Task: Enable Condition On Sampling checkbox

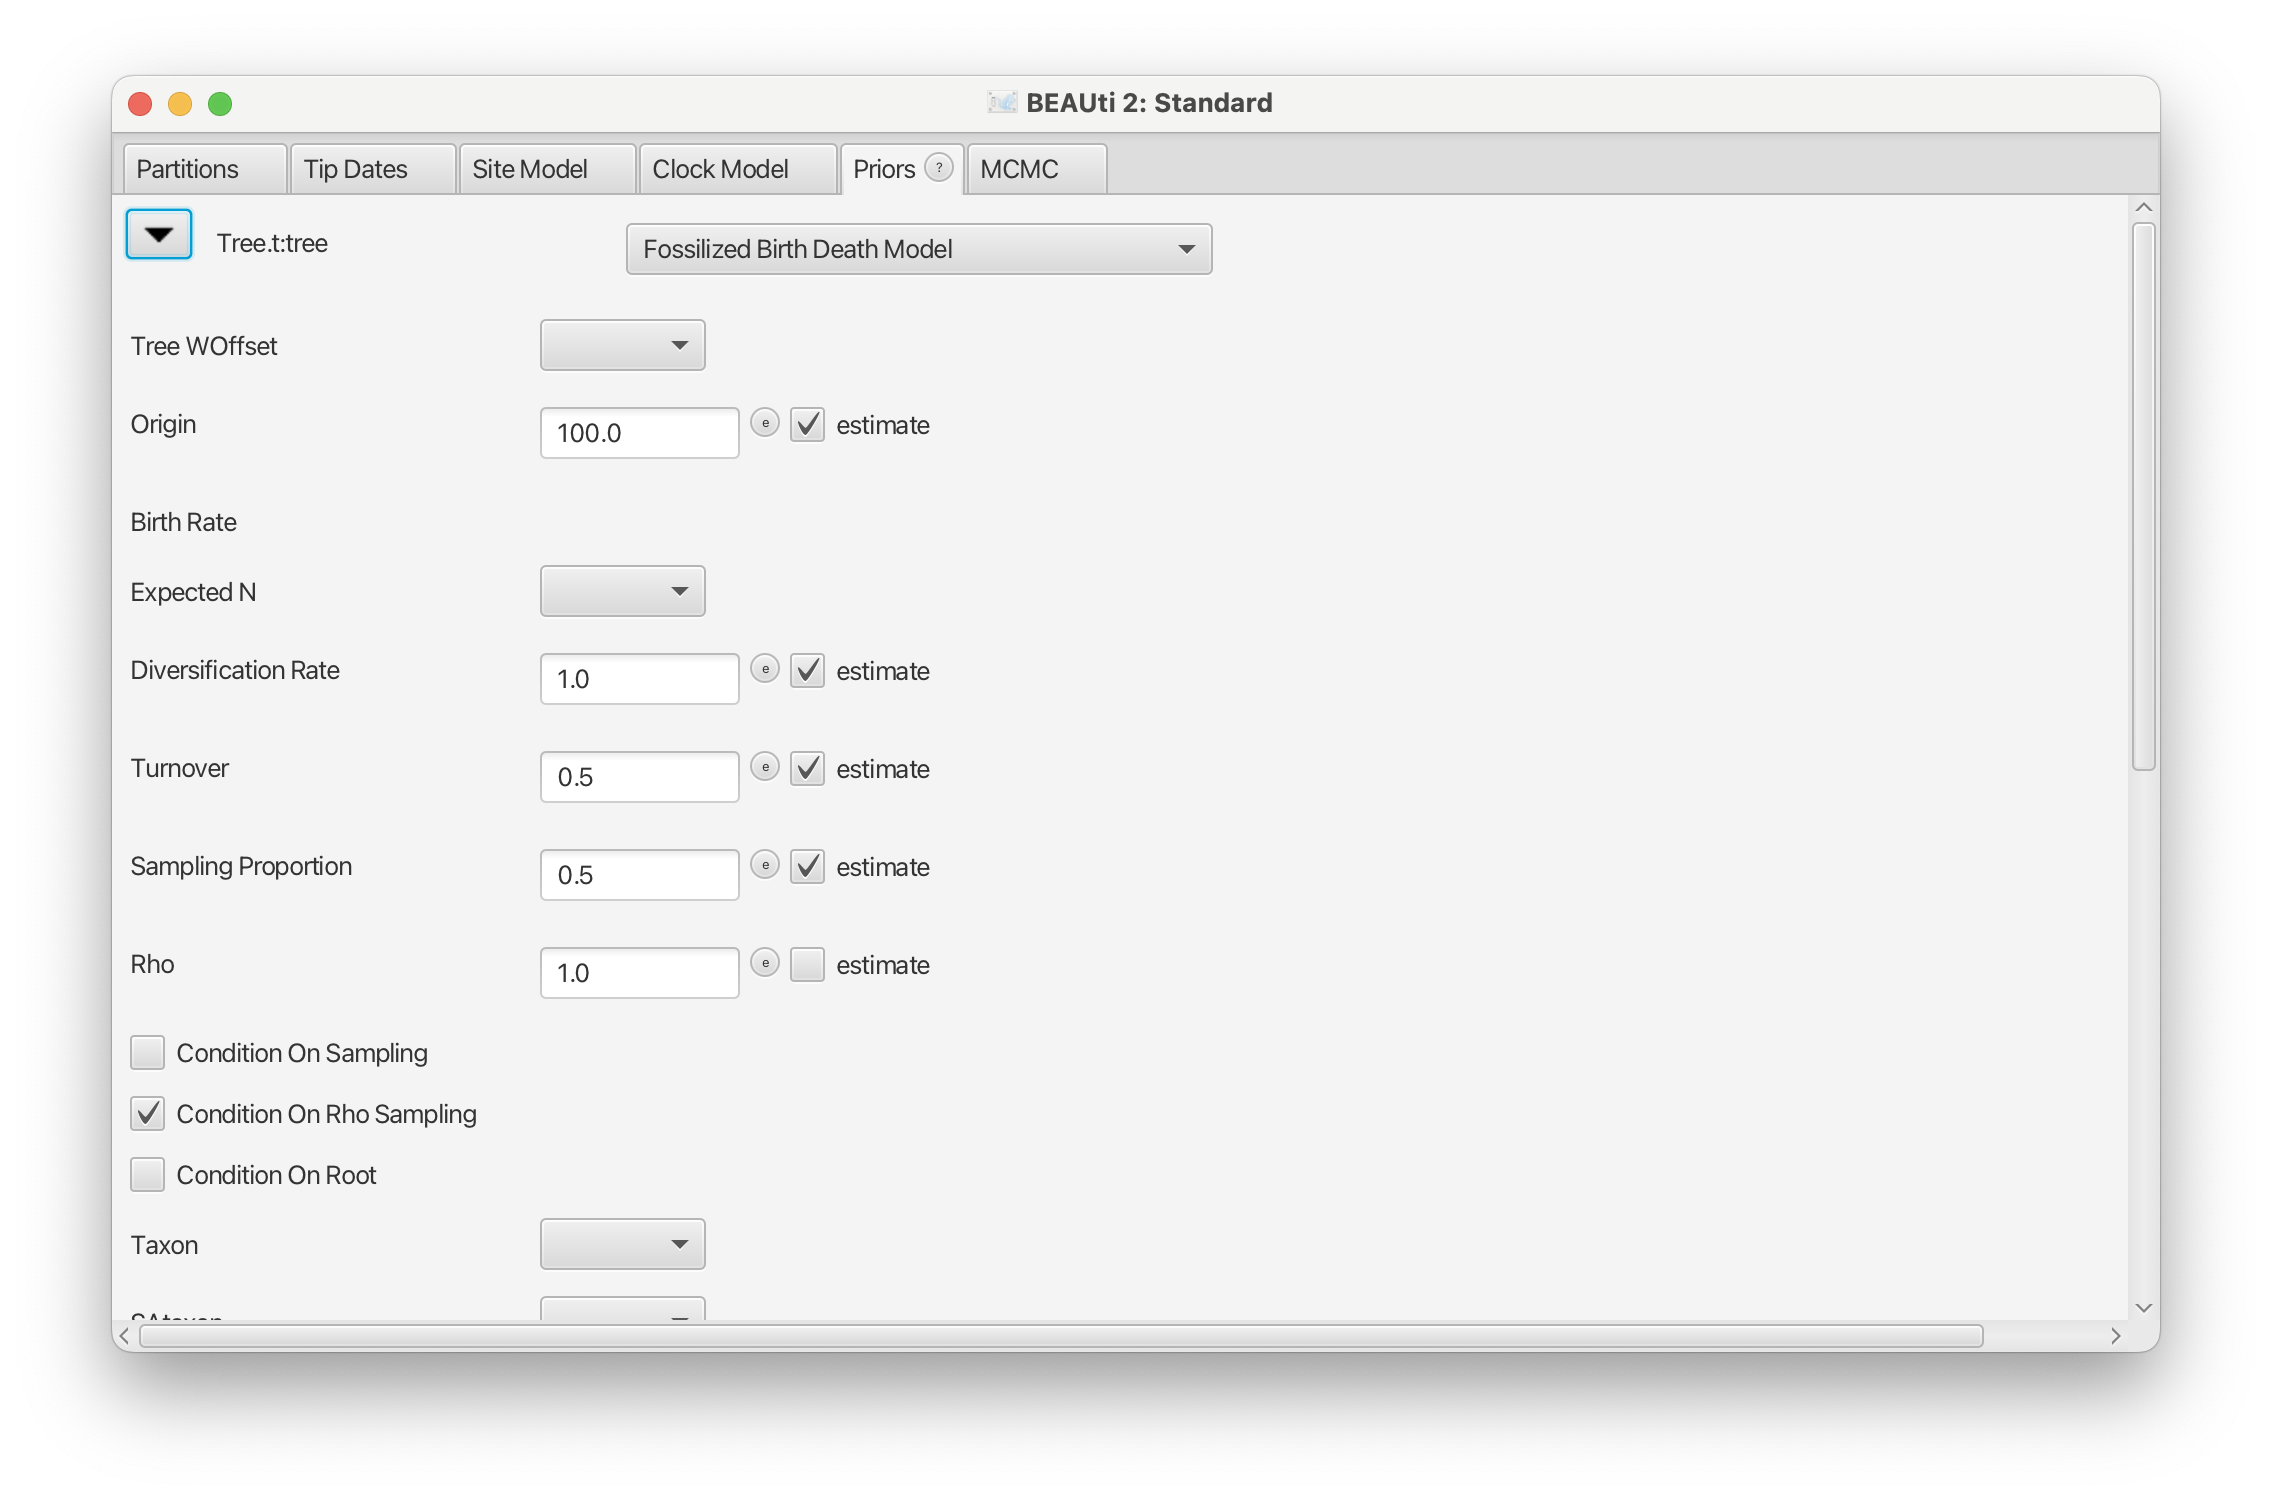Action: click(147, 1053)
